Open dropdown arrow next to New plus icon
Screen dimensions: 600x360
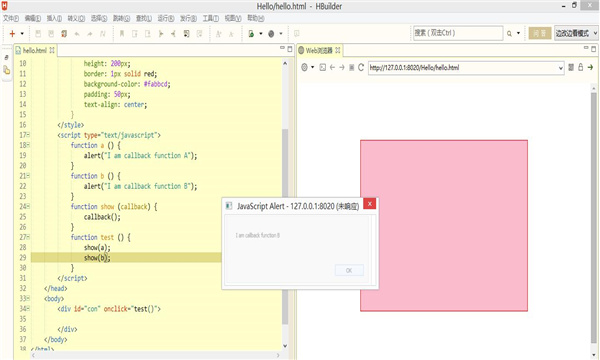click(22, 34)
